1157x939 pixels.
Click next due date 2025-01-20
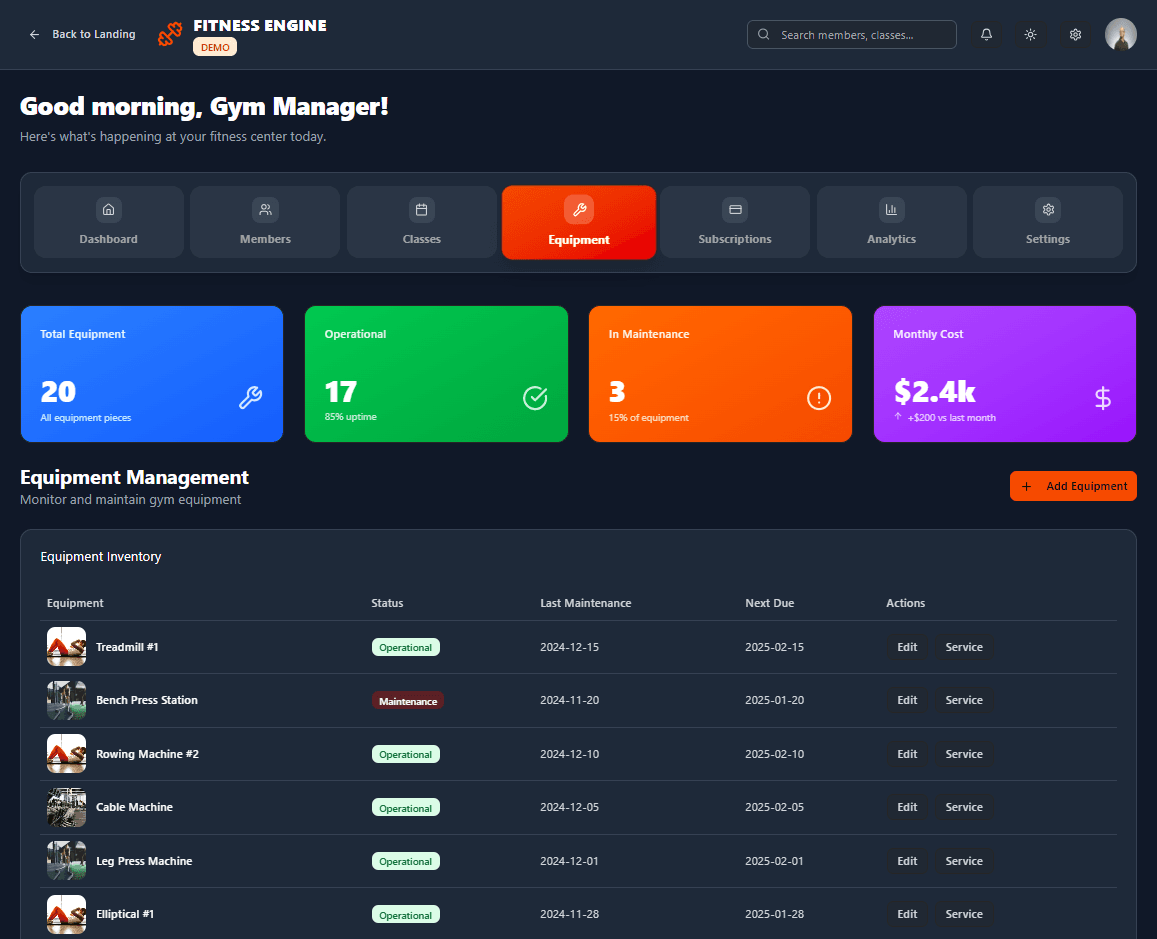(x=774, y=700)
